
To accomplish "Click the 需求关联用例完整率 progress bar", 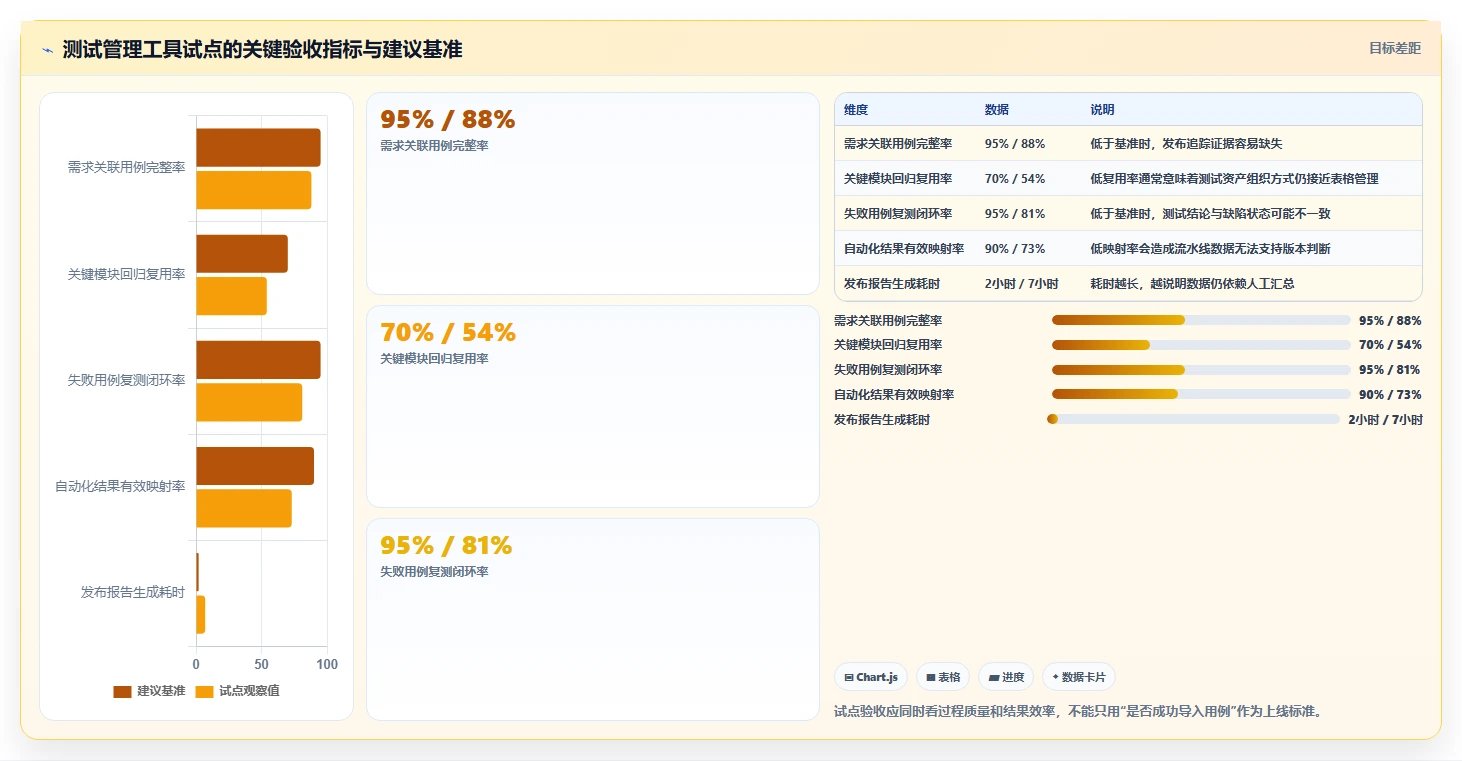I will 1201,320.
